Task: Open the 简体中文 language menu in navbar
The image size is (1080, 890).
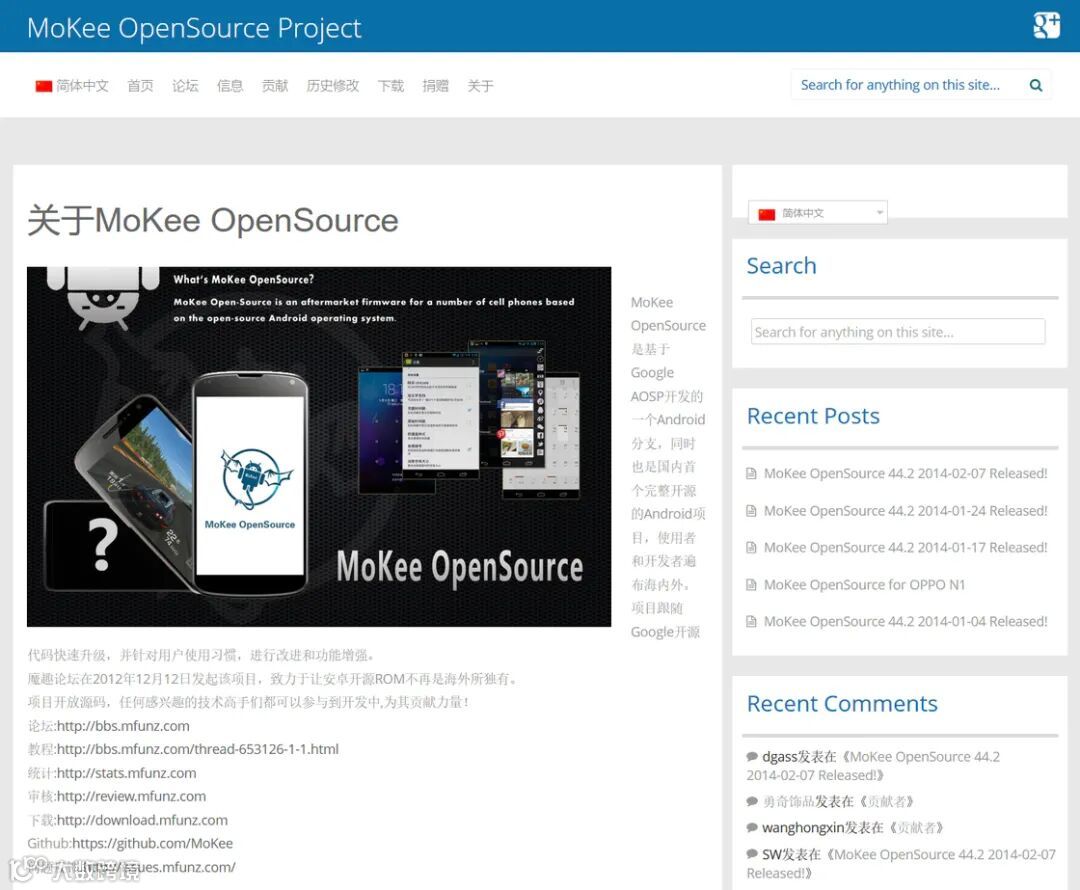Action: tap(72, 86)
